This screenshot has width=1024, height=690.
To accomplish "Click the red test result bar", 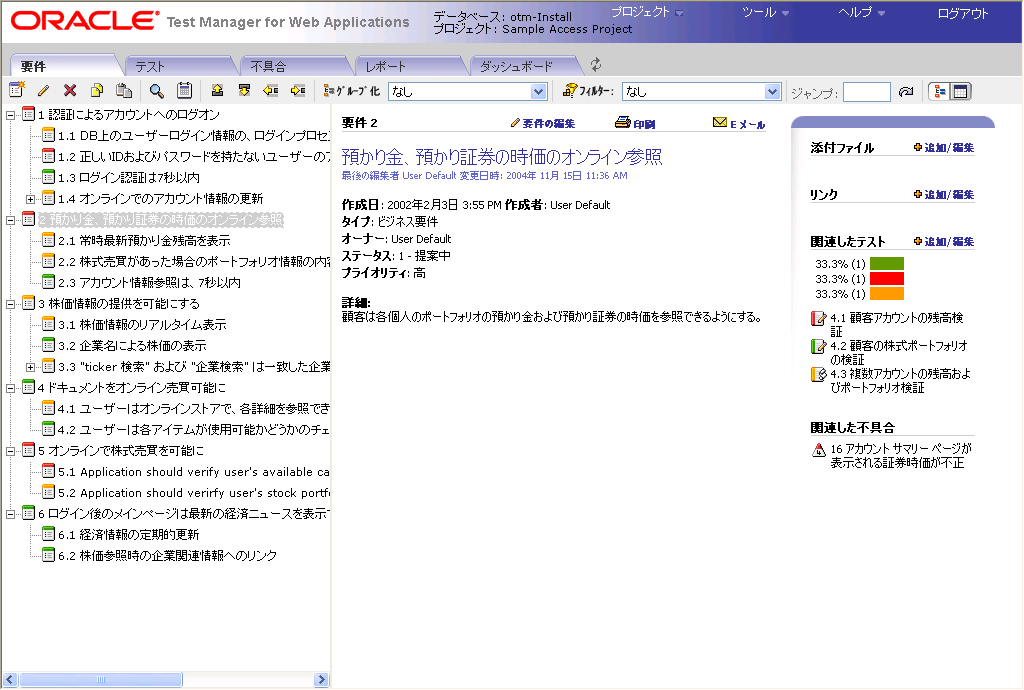I will [x=887, y=279].
